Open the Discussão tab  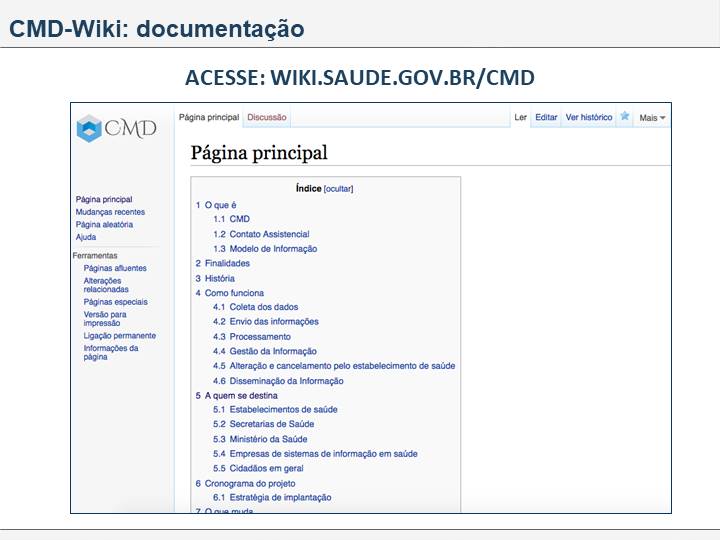point(267,117)
